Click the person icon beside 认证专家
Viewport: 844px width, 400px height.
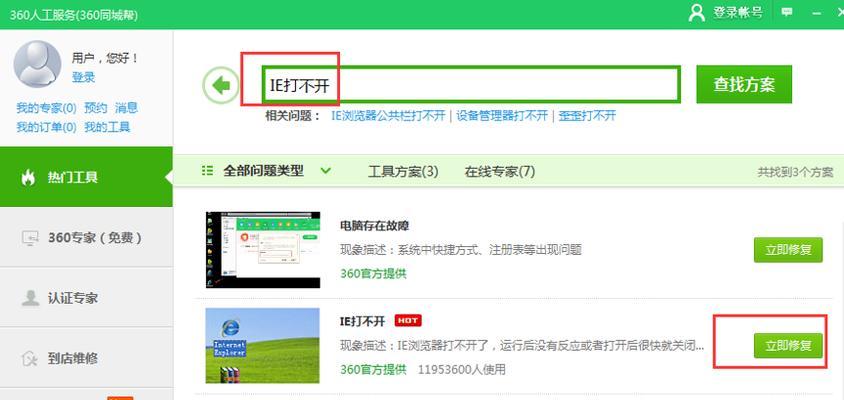point(30,298)
